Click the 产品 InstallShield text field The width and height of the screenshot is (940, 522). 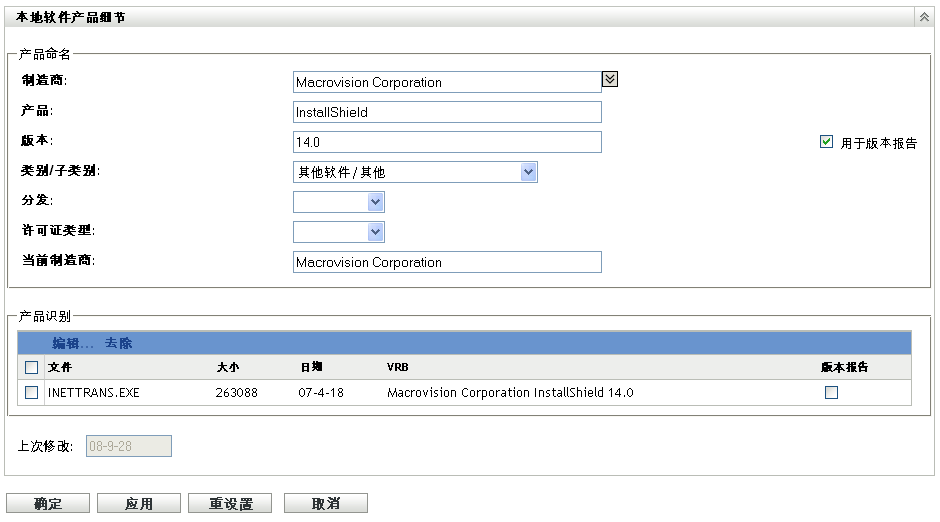(x=447, y=112)
